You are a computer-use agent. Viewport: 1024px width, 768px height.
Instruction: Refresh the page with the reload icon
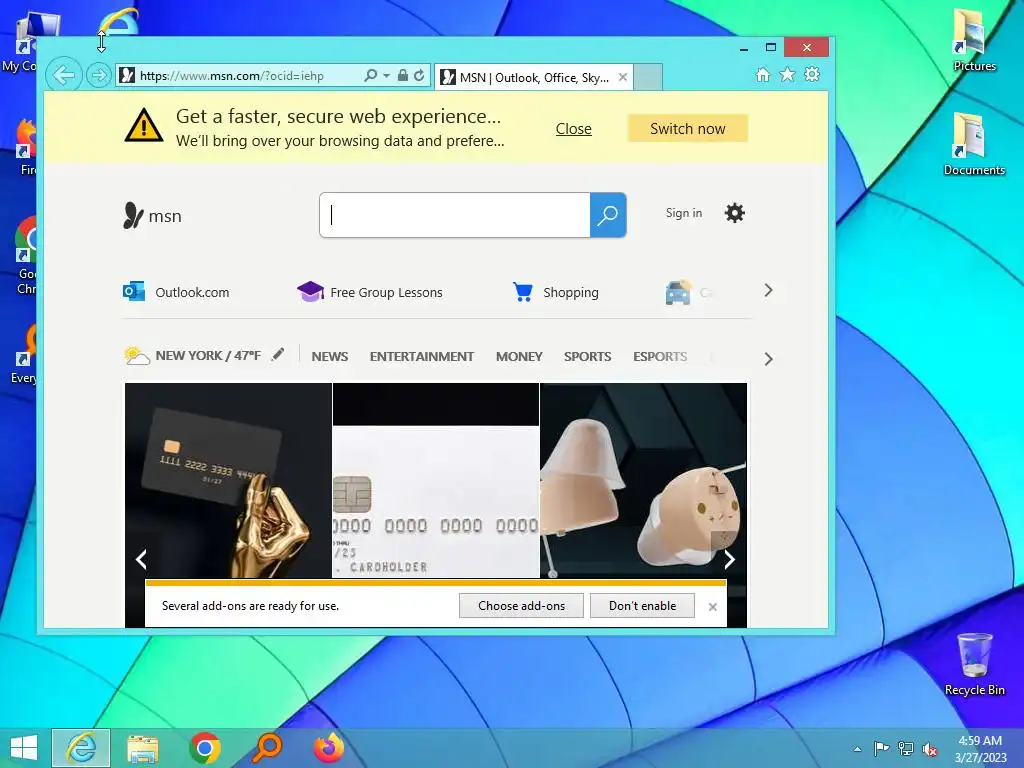point(419,76)
